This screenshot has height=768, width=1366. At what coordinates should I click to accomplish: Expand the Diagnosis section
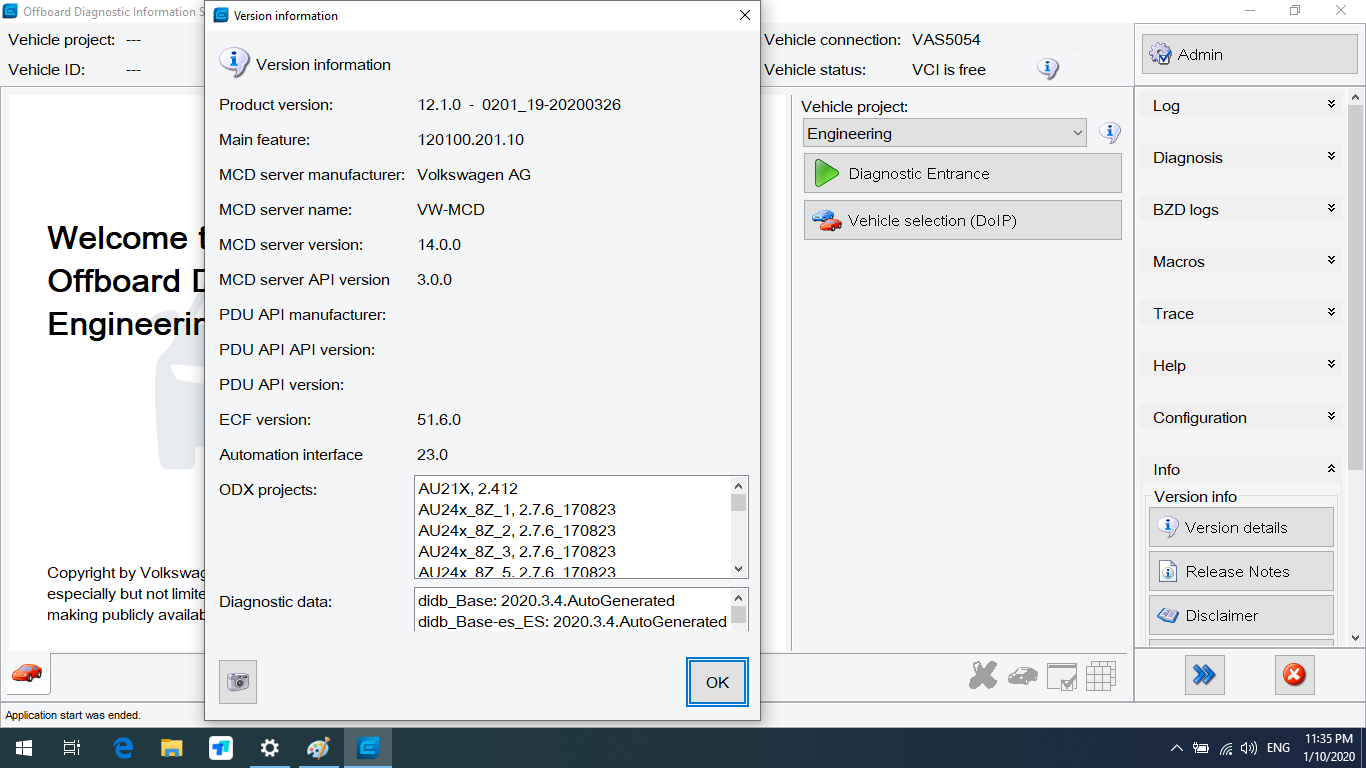(x=1243, y=157)
